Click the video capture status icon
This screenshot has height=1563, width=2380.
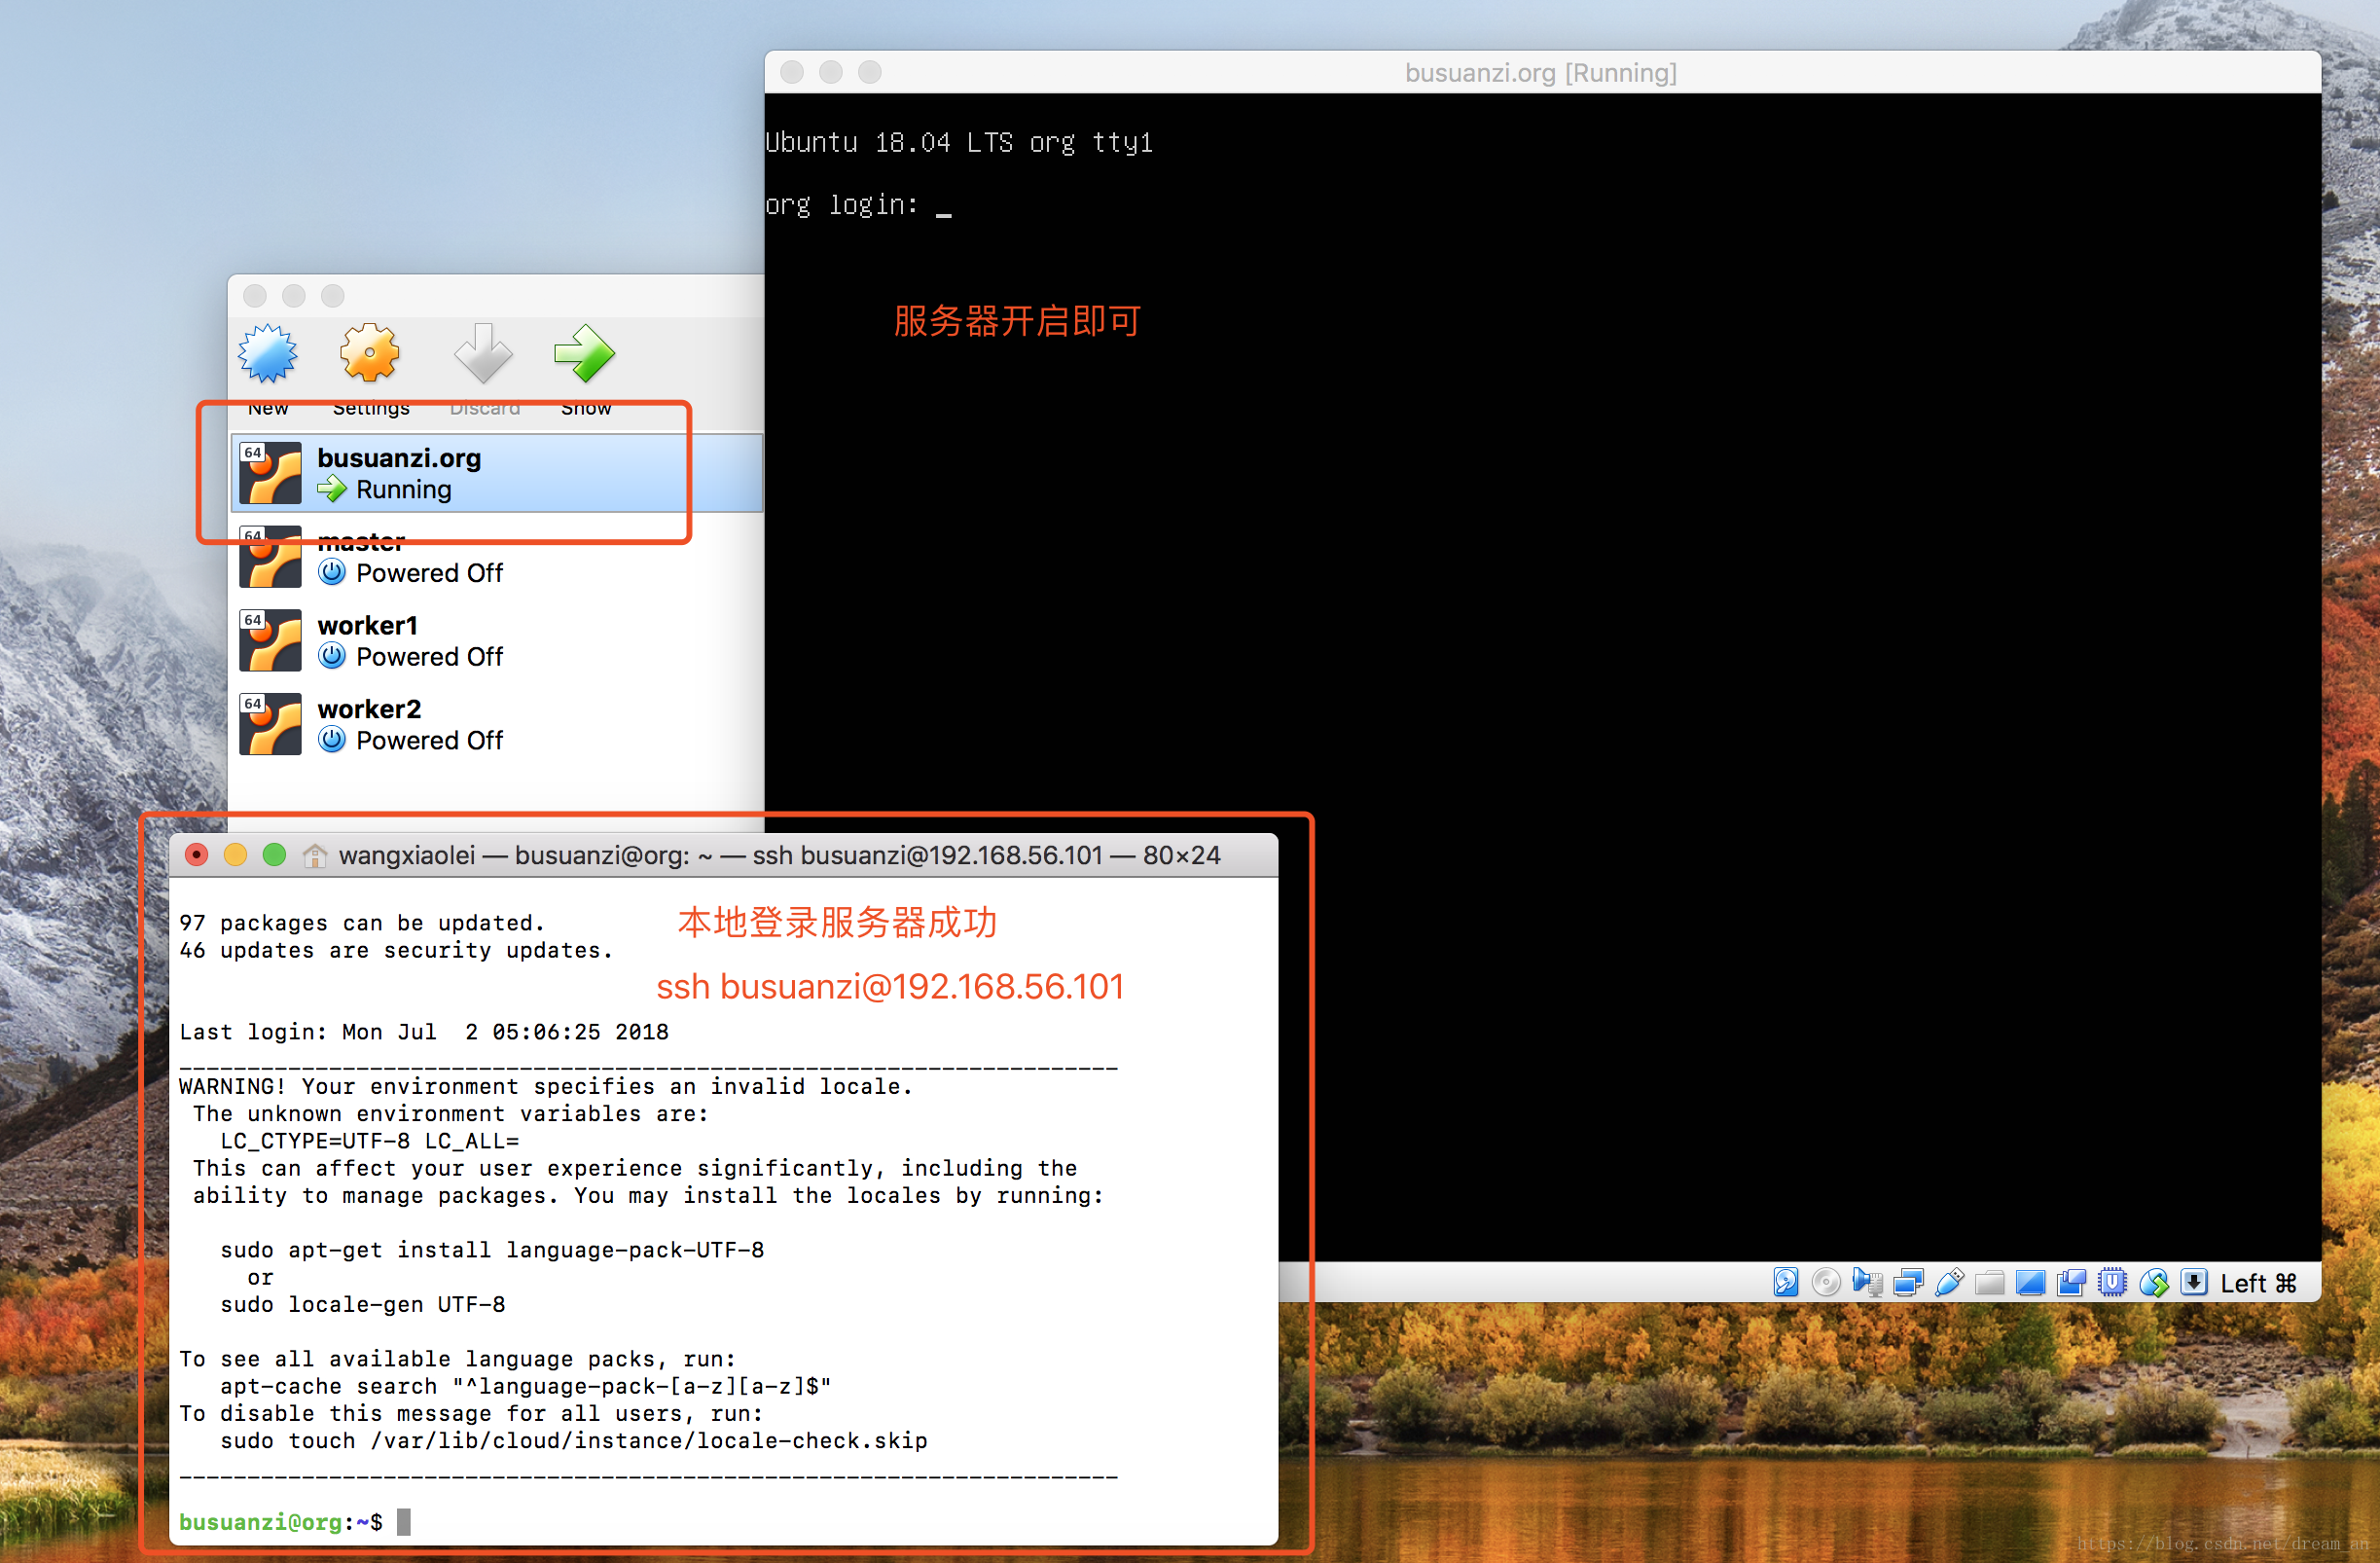click(x=2071, y=1282)
